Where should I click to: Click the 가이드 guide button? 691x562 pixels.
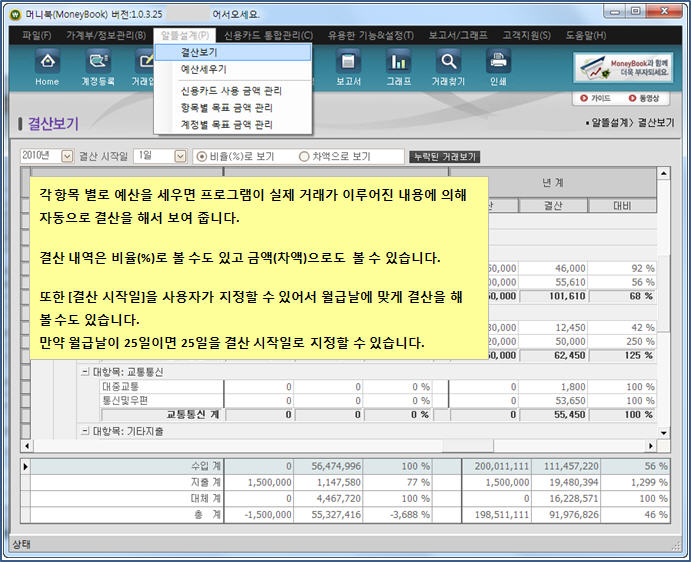(596, 99)
